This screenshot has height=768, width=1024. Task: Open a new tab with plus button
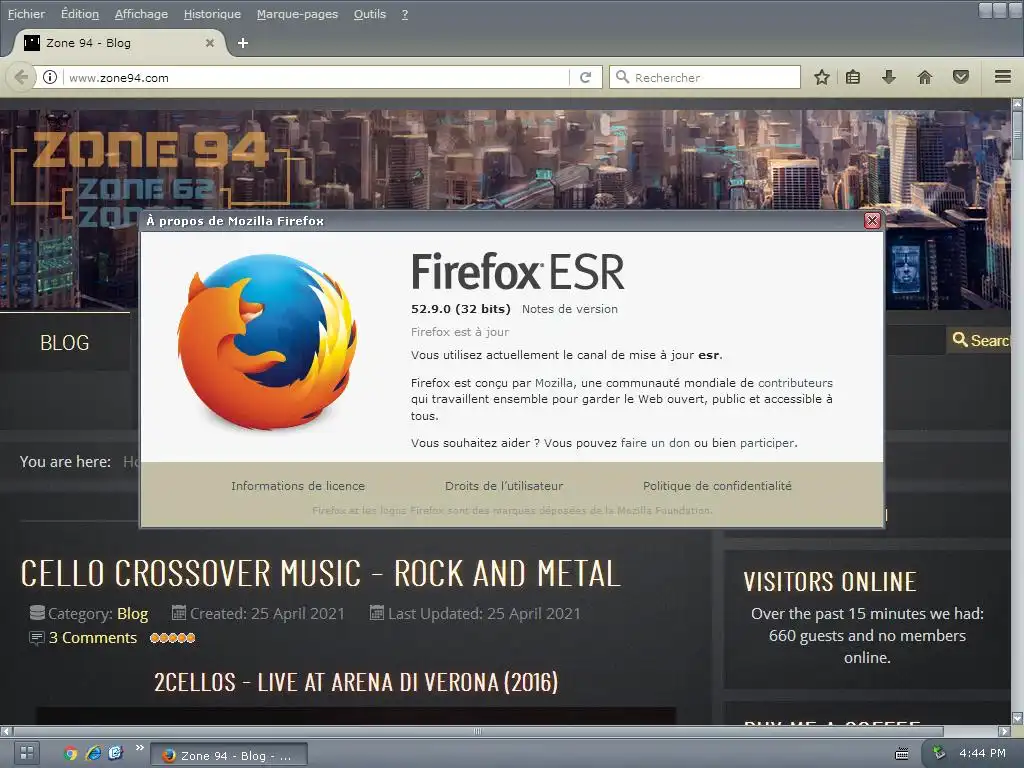point(243,43)
